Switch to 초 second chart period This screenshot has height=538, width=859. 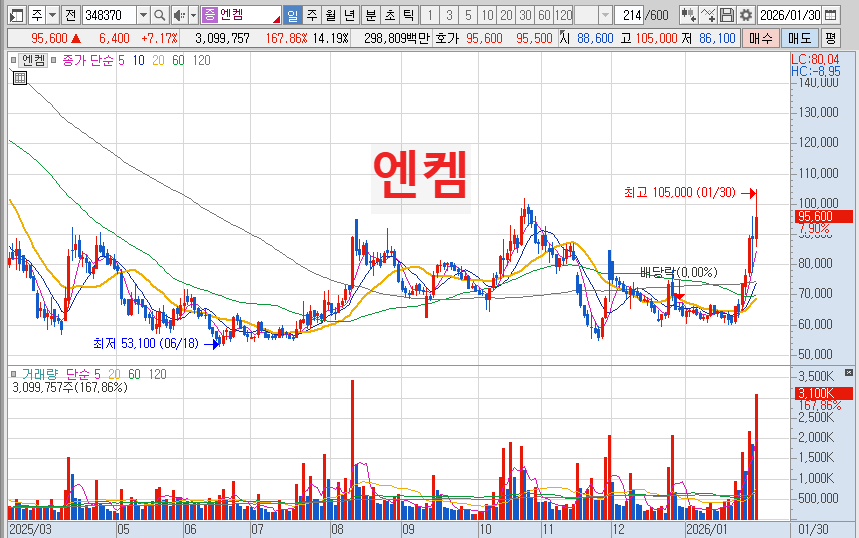tap(390, 15)
